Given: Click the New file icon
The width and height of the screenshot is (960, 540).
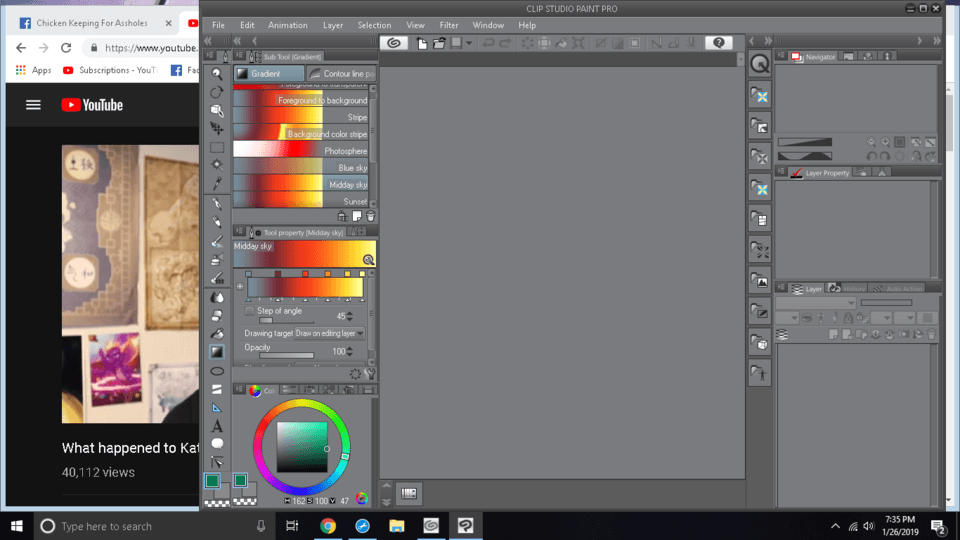Looking at the screenshot, I should tap(422, 43).
